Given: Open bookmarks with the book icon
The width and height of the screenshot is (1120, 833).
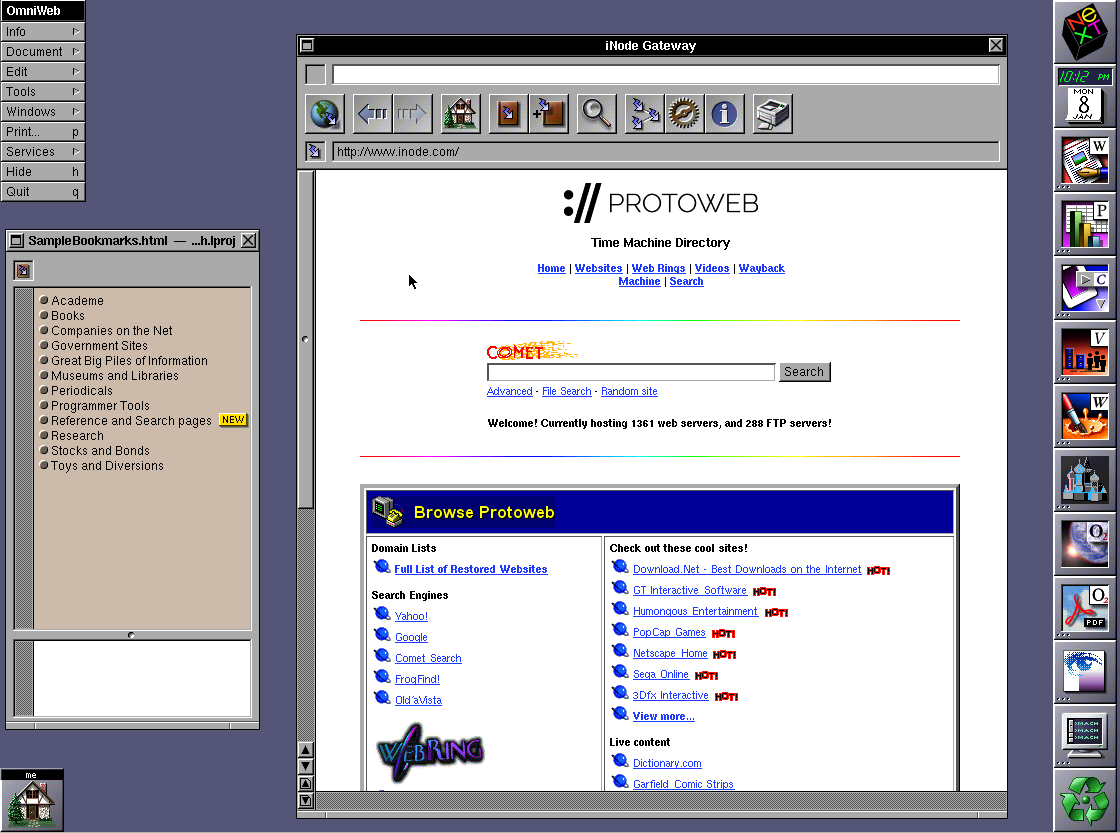Looking at the screenshot, I should pos(509,114).
